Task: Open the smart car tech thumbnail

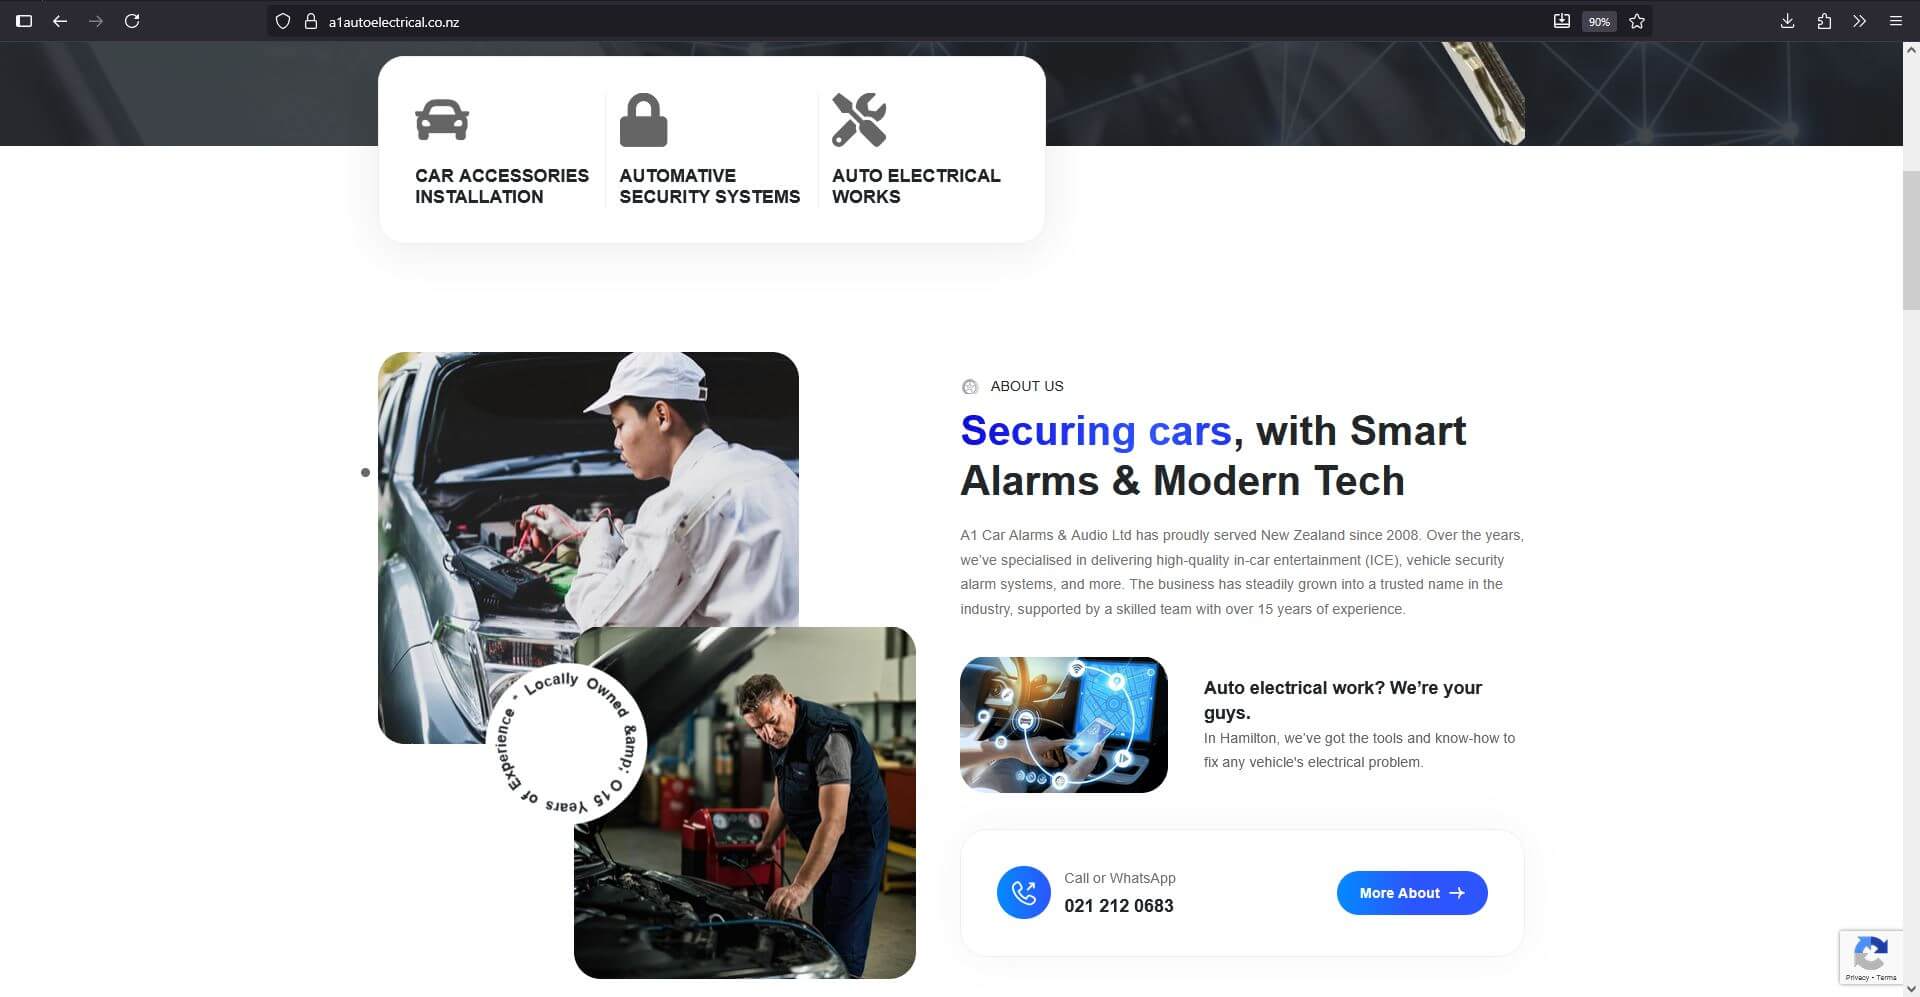Action: 1064,725
